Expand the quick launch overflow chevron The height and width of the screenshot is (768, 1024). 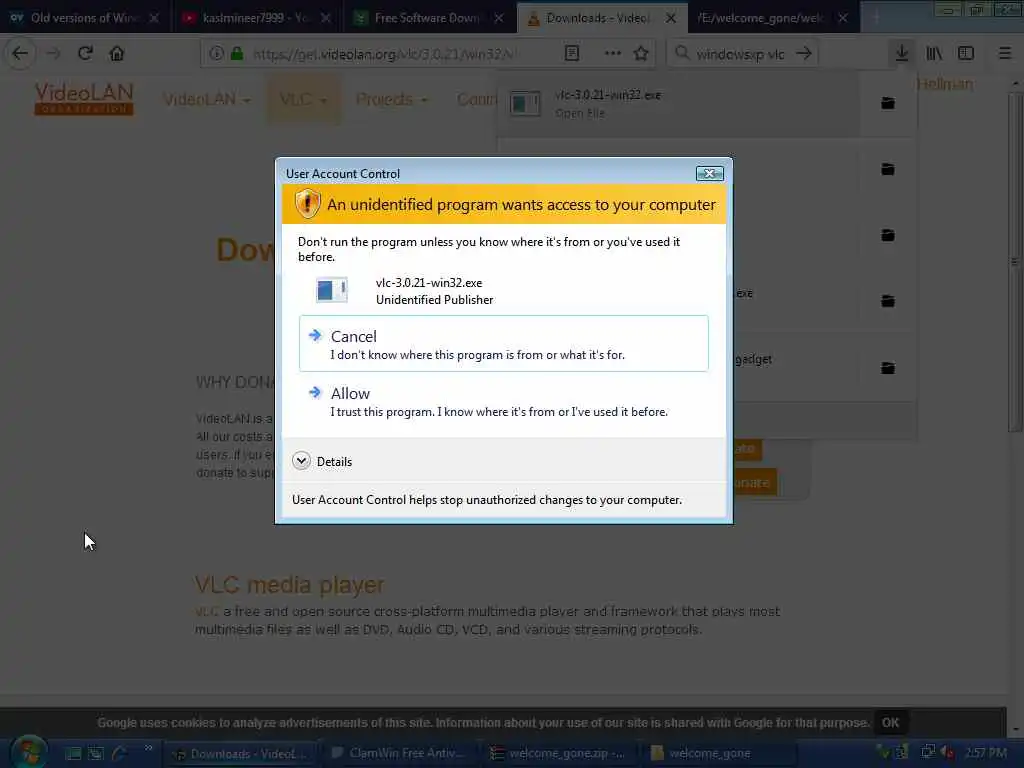(x=148, y=748)
